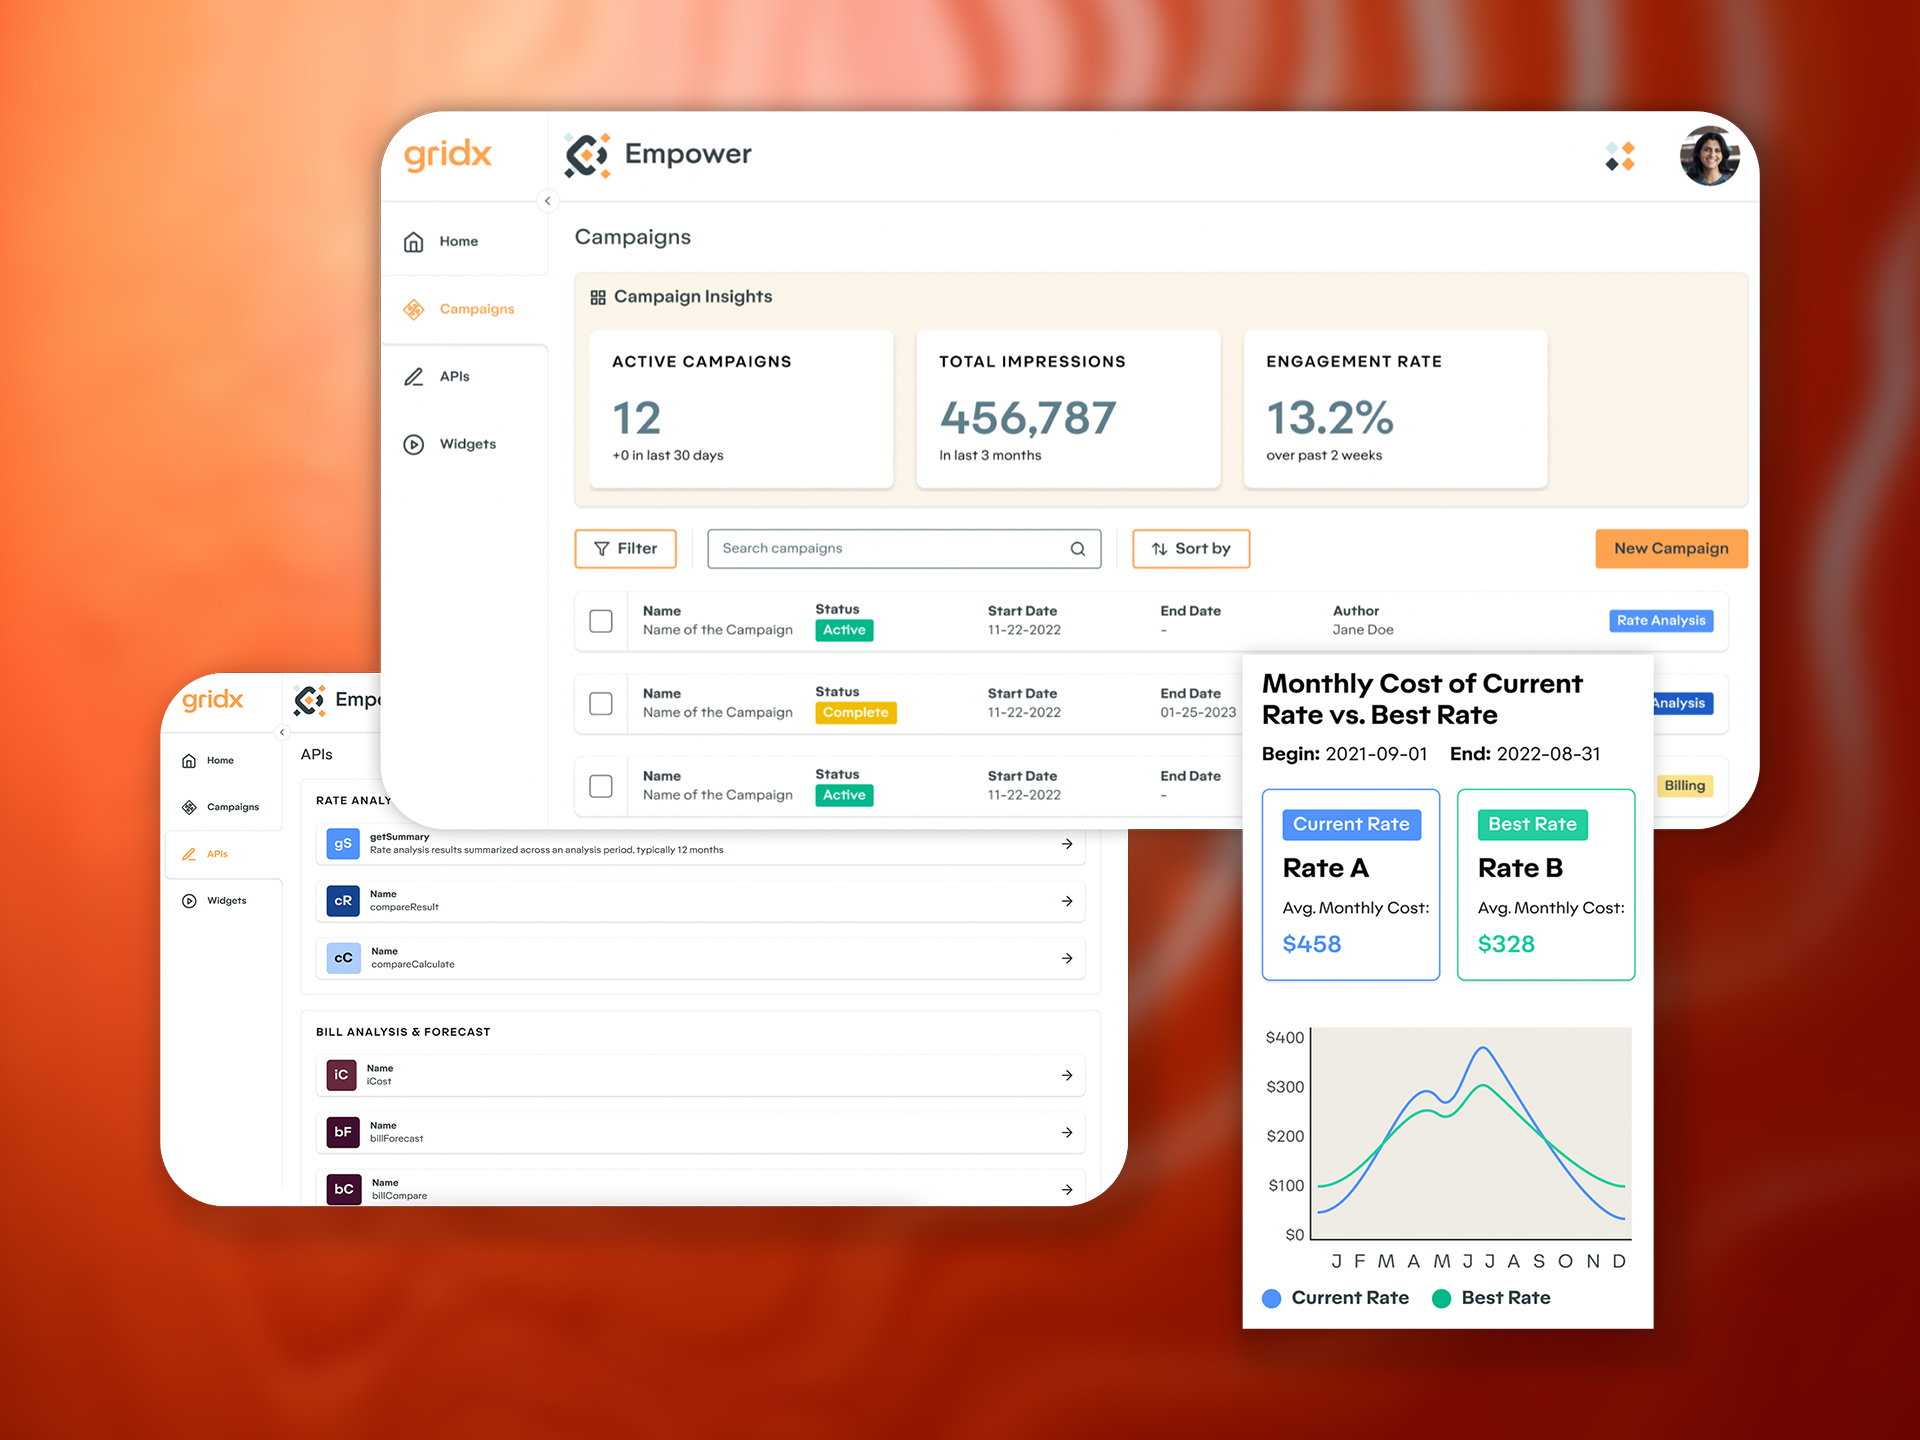Open the four-diamond apps icon near avatar
Screen dimensions: 1920x1440
[x=1620, y=157]
